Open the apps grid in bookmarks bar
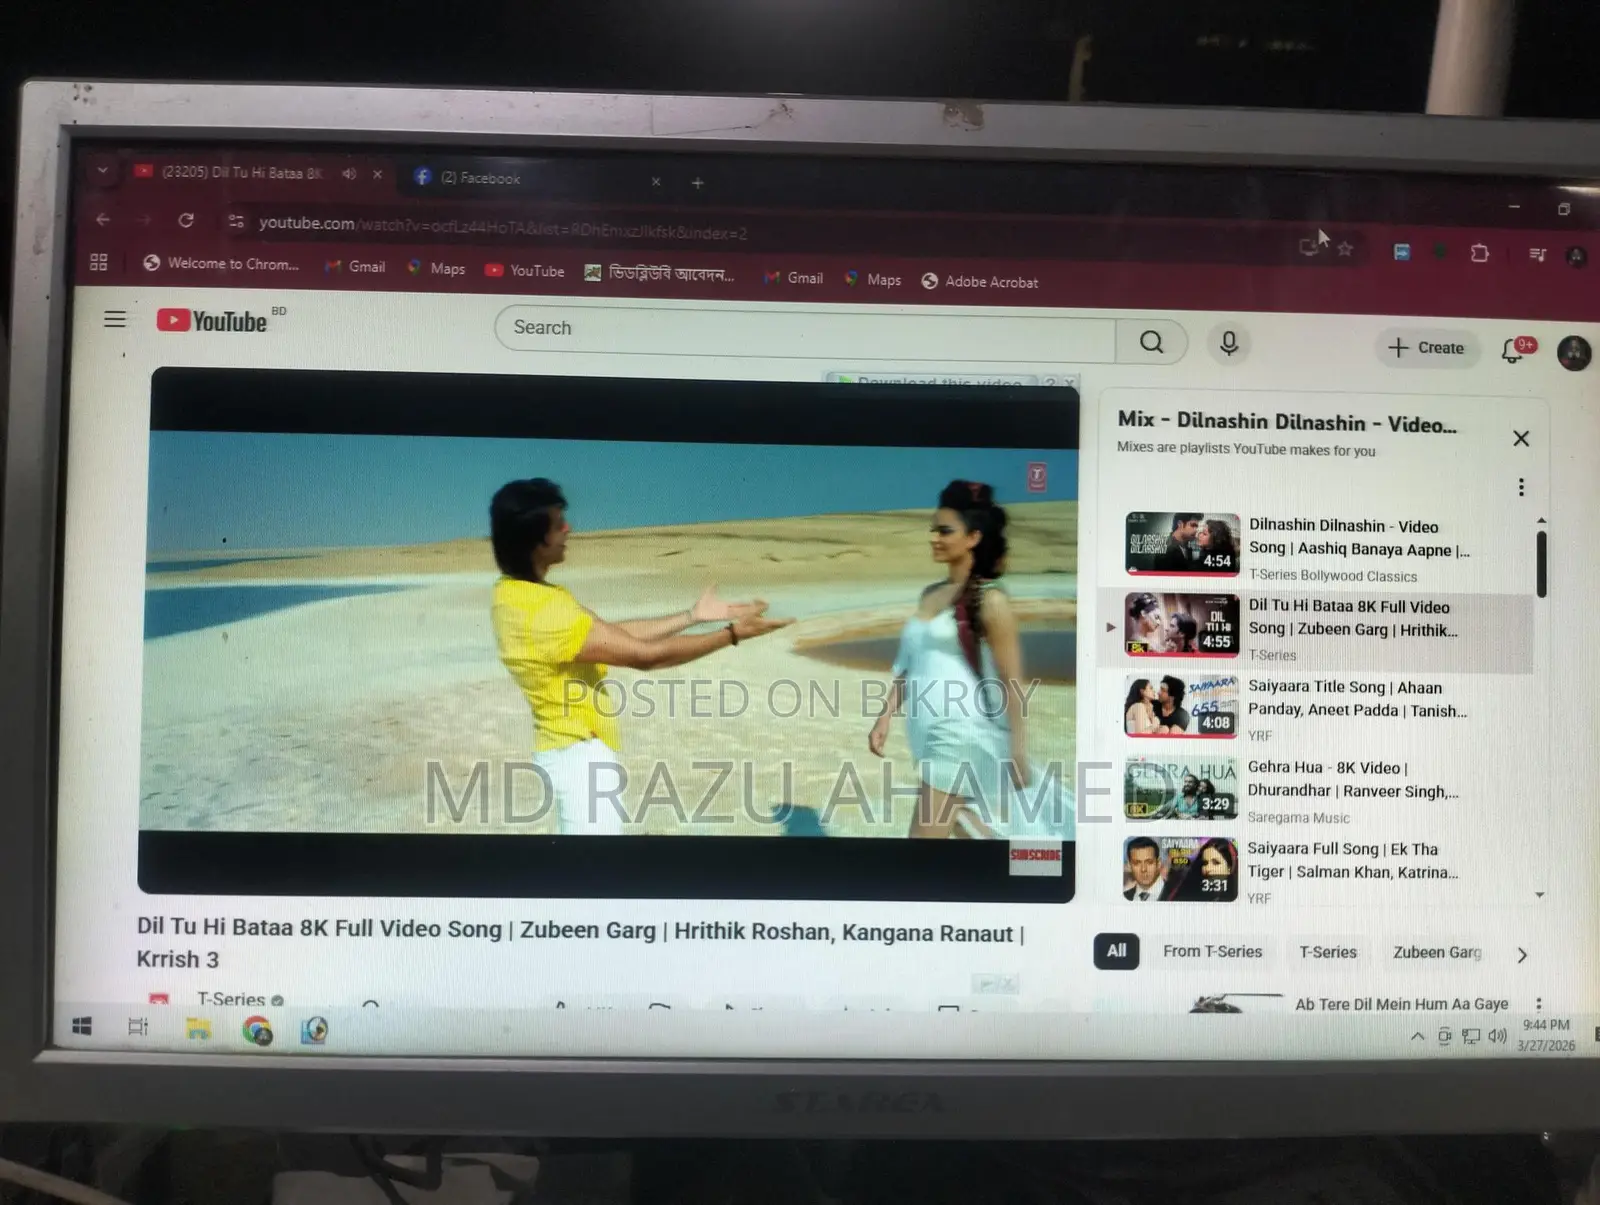 (98, 262)
